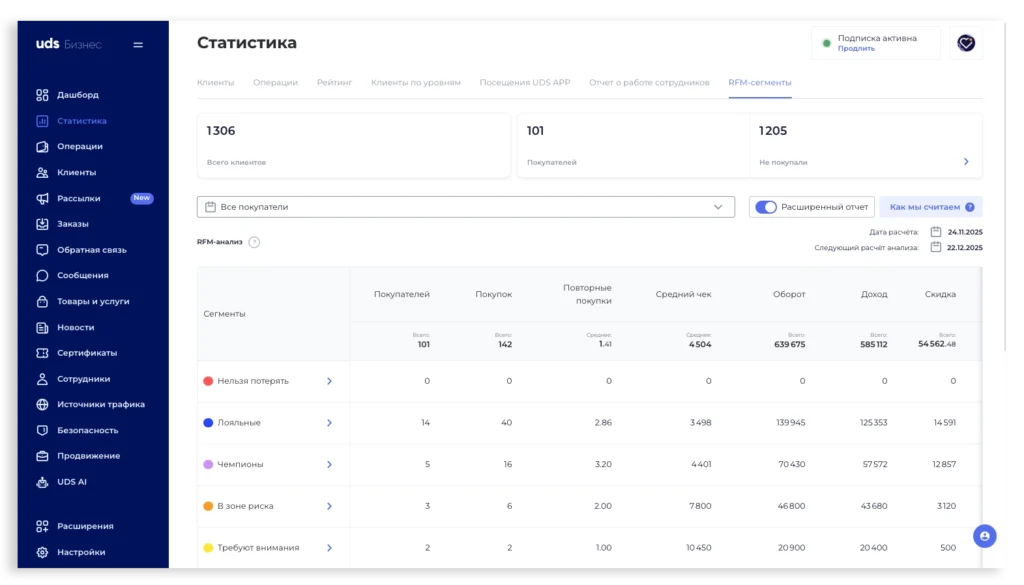
Task: Disable the Расширенный отчет toggle
Action: tap(764, 206)
